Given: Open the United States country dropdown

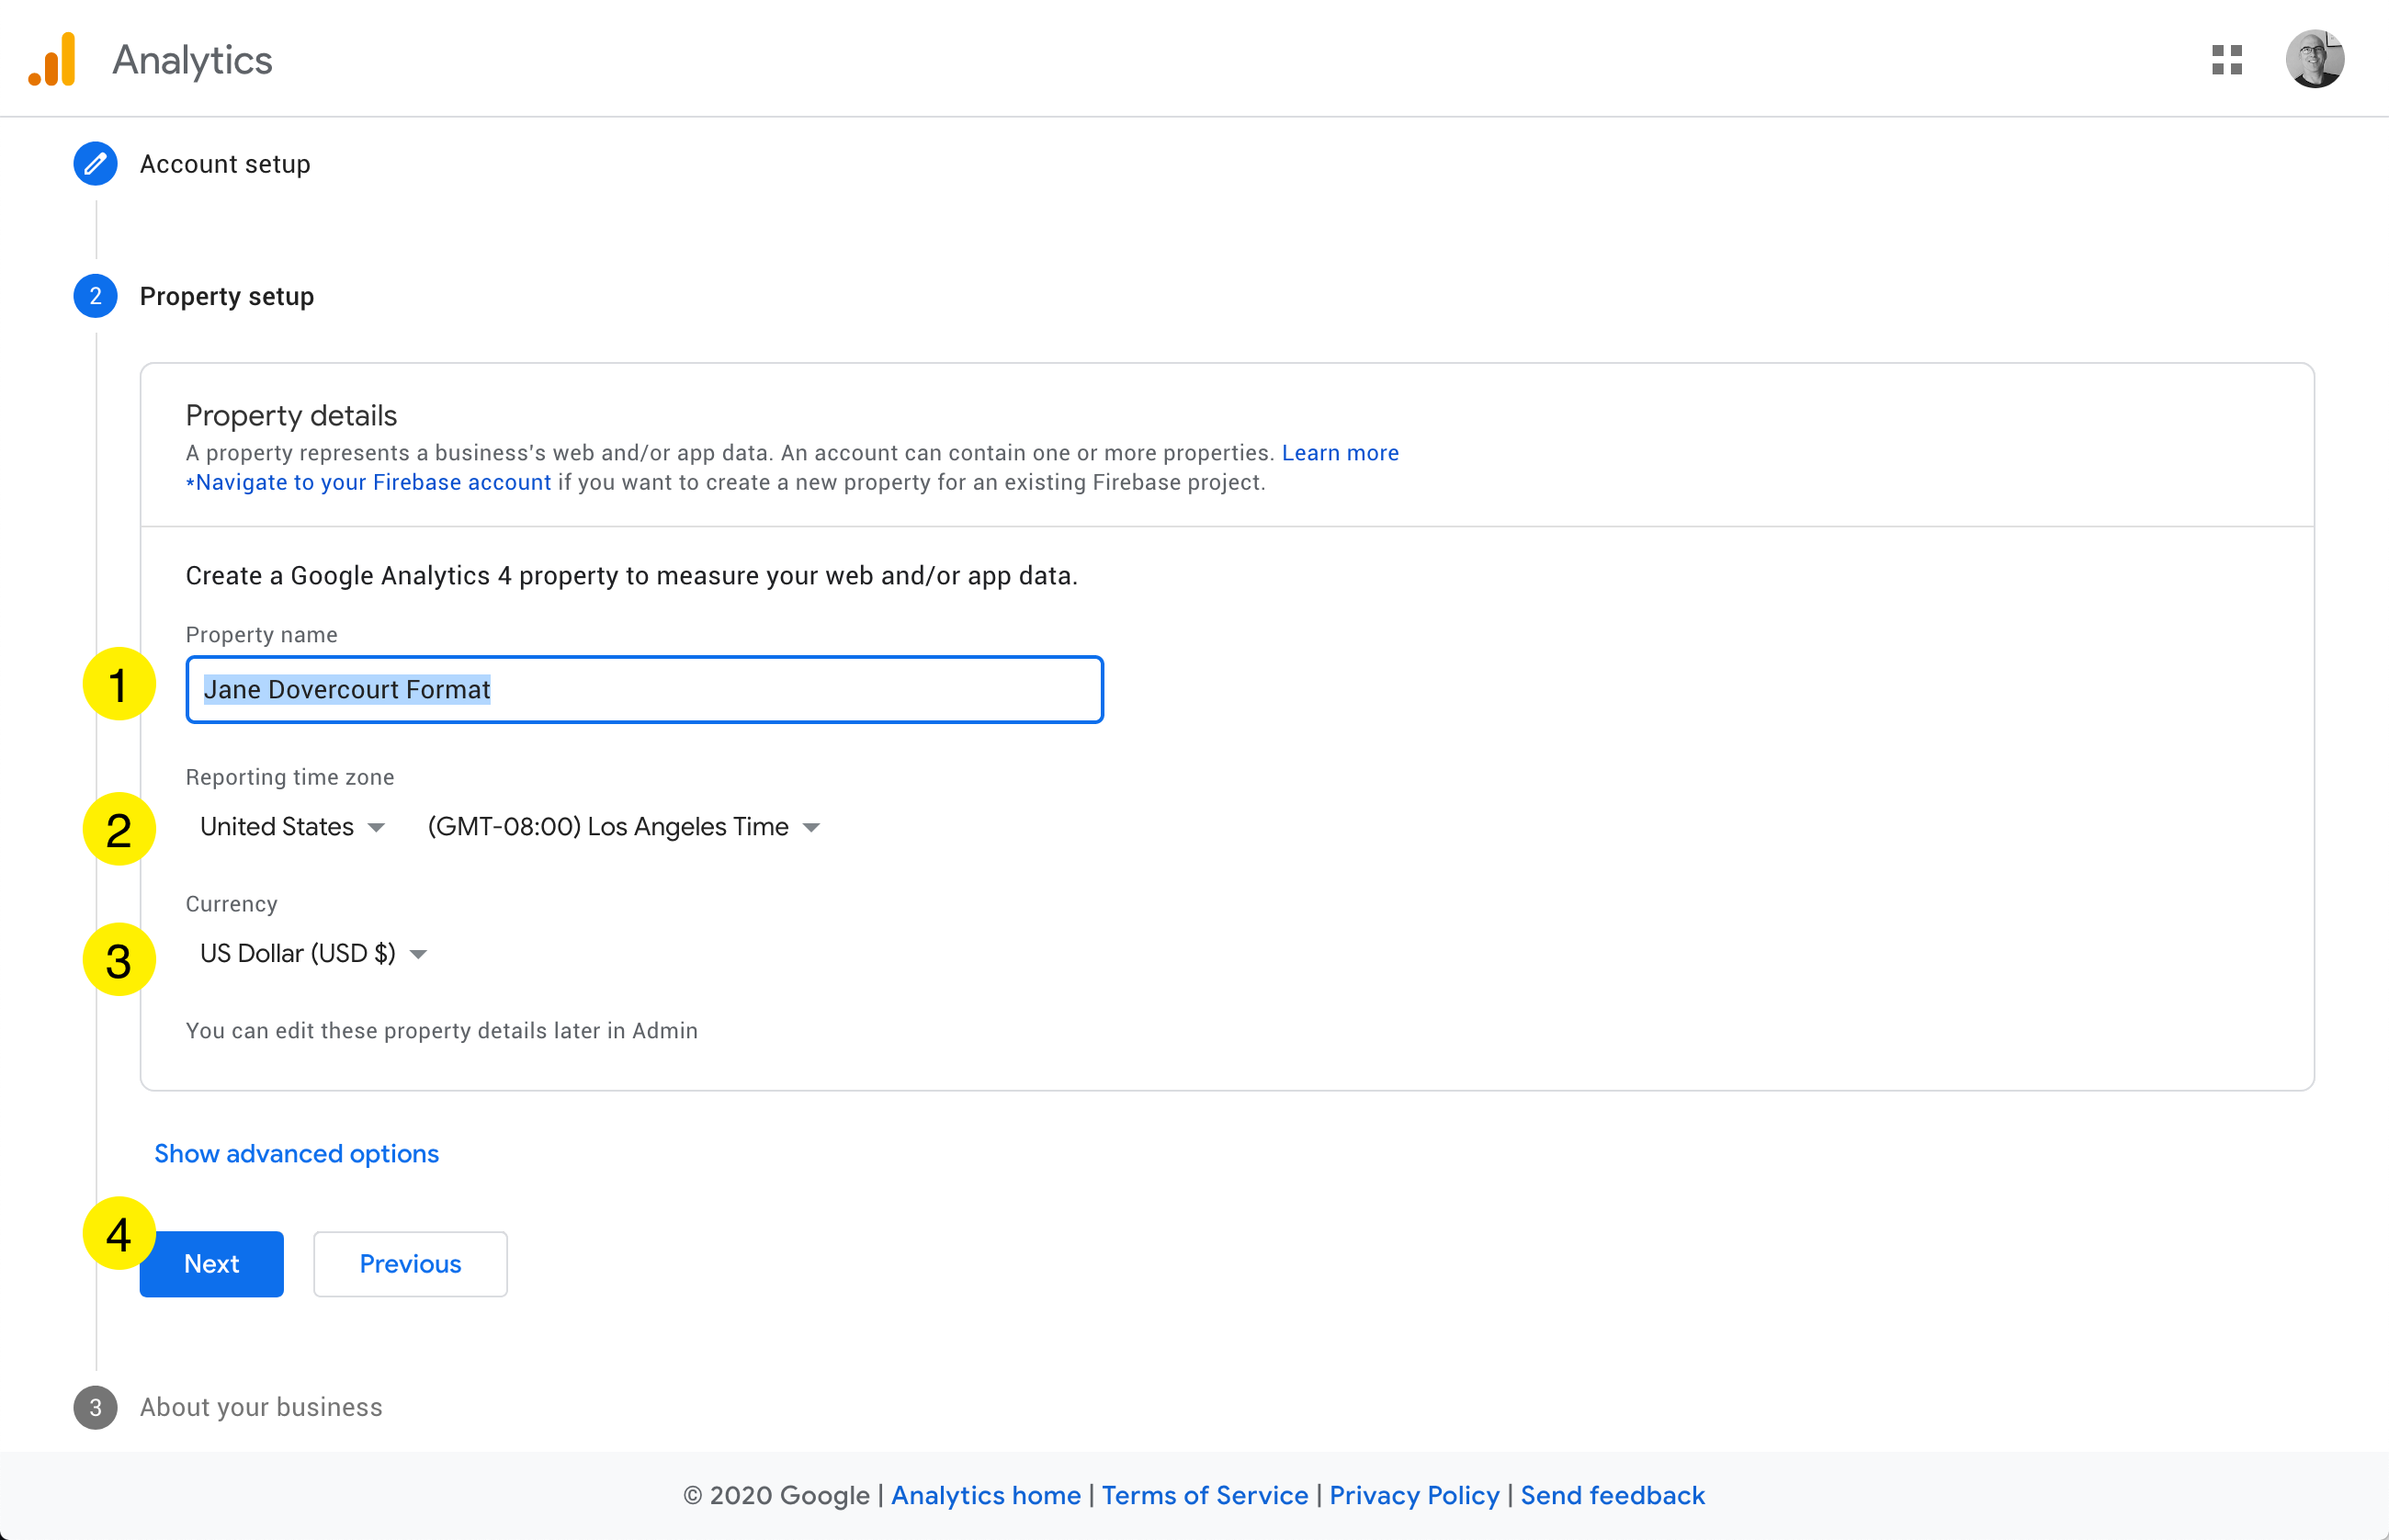Looking at the screenshot, I should (292, 827).
